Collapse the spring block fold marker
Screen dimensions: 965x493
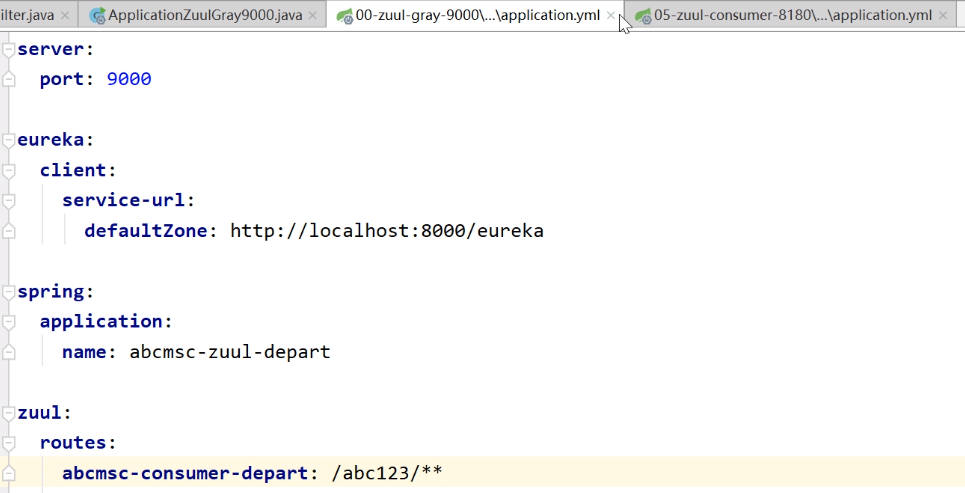tap(9, 292)
